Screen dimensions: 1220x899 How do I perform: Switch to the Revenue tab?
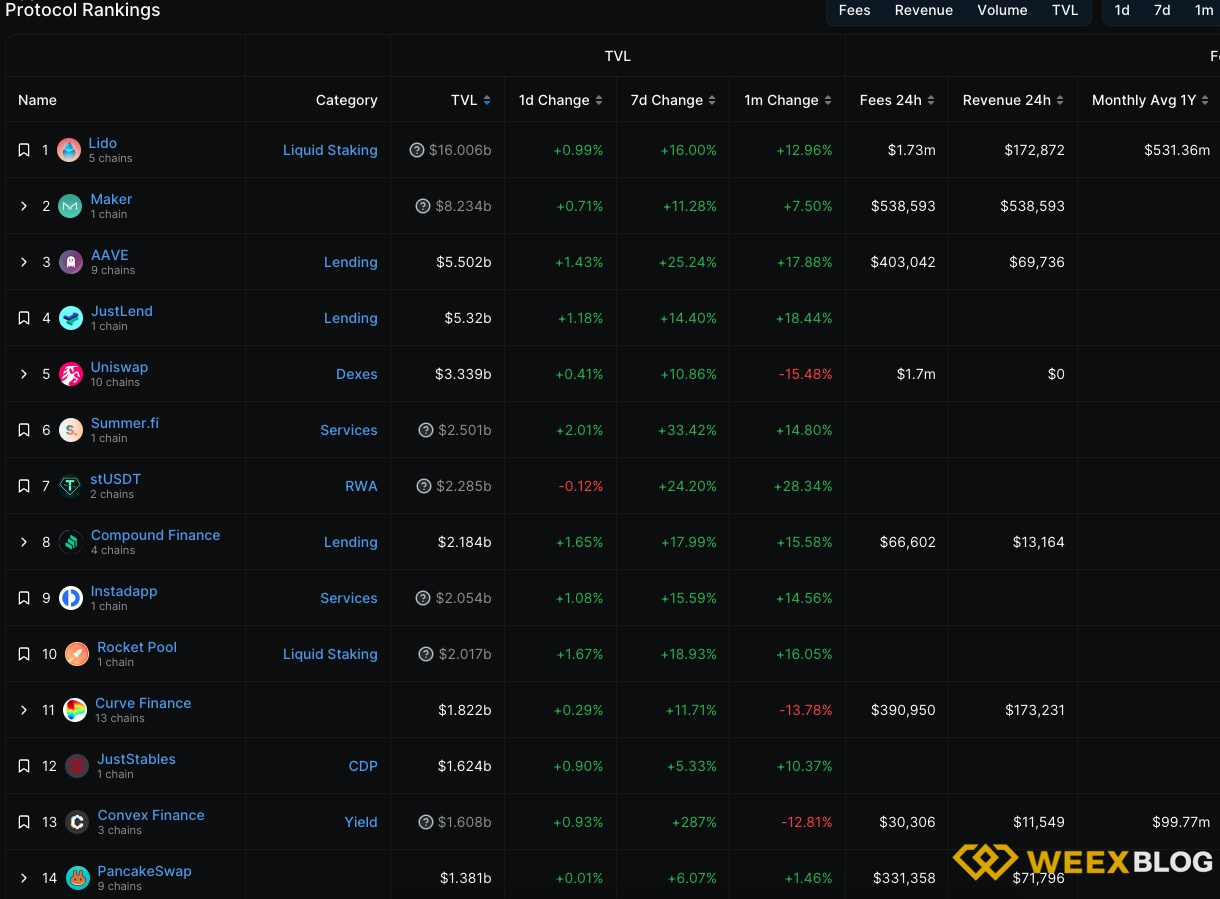pos(923,10)
